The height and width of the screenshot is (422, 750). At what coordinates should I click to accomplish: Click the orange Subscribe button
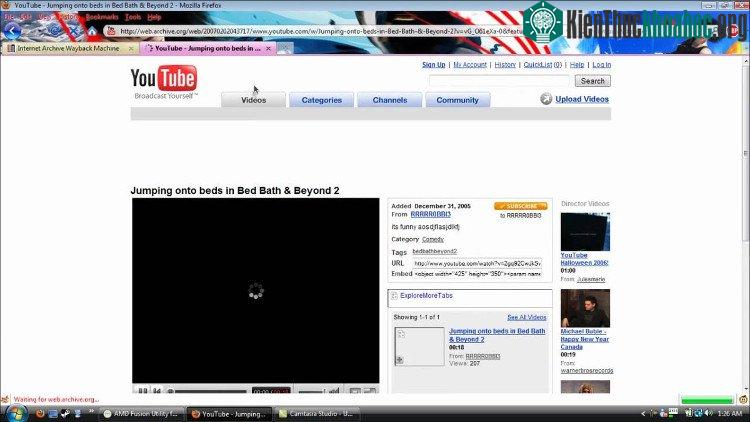click(520, 206)
